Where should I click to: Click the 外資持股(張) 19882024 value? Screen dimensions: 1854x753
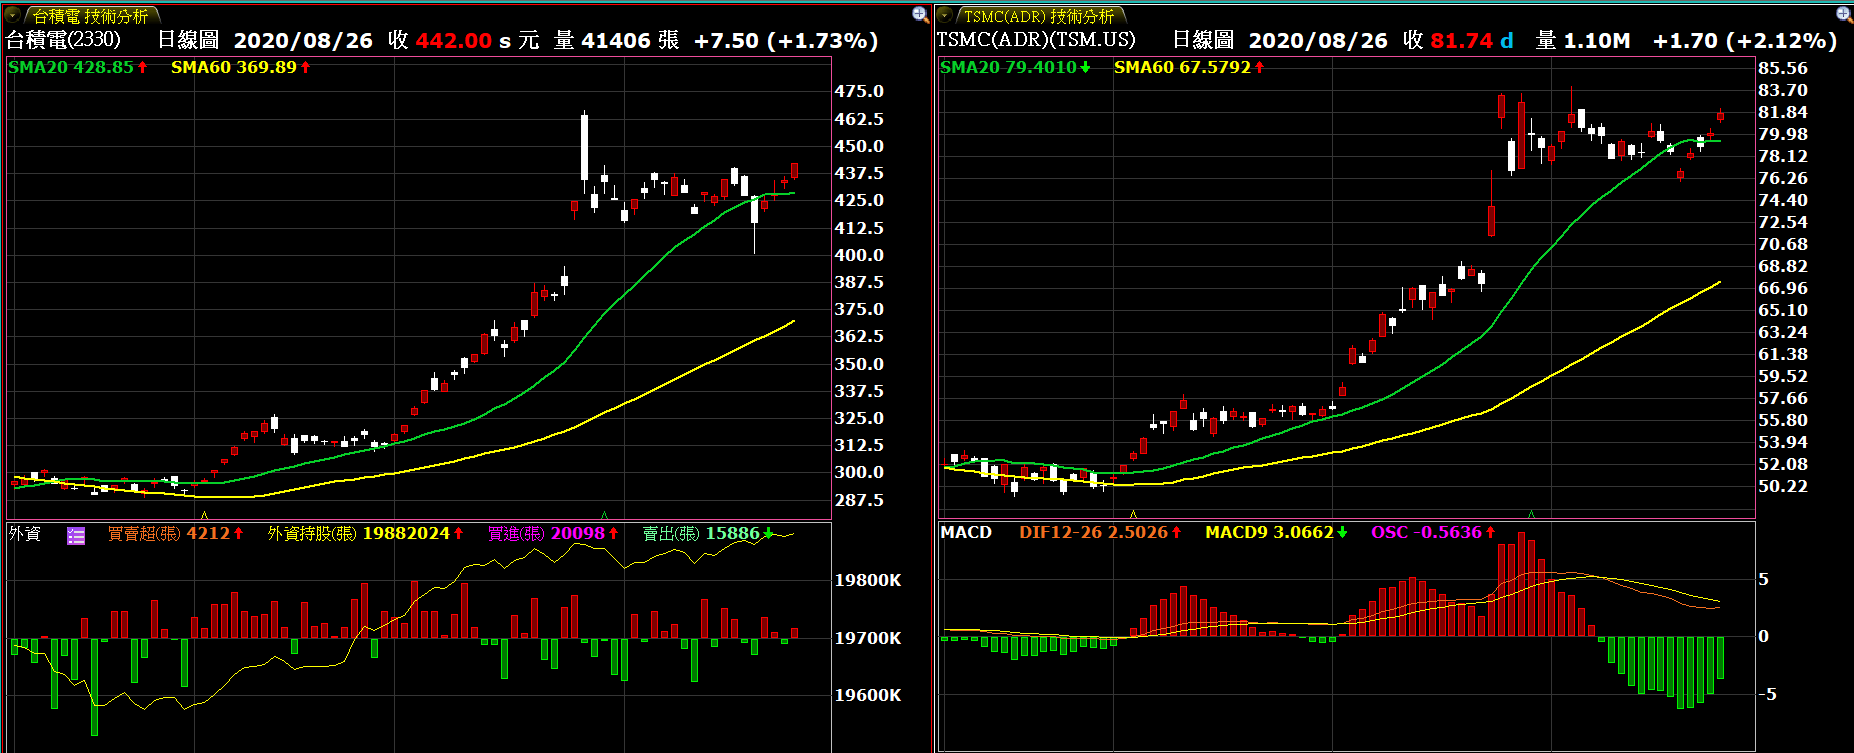coord(366,534)
